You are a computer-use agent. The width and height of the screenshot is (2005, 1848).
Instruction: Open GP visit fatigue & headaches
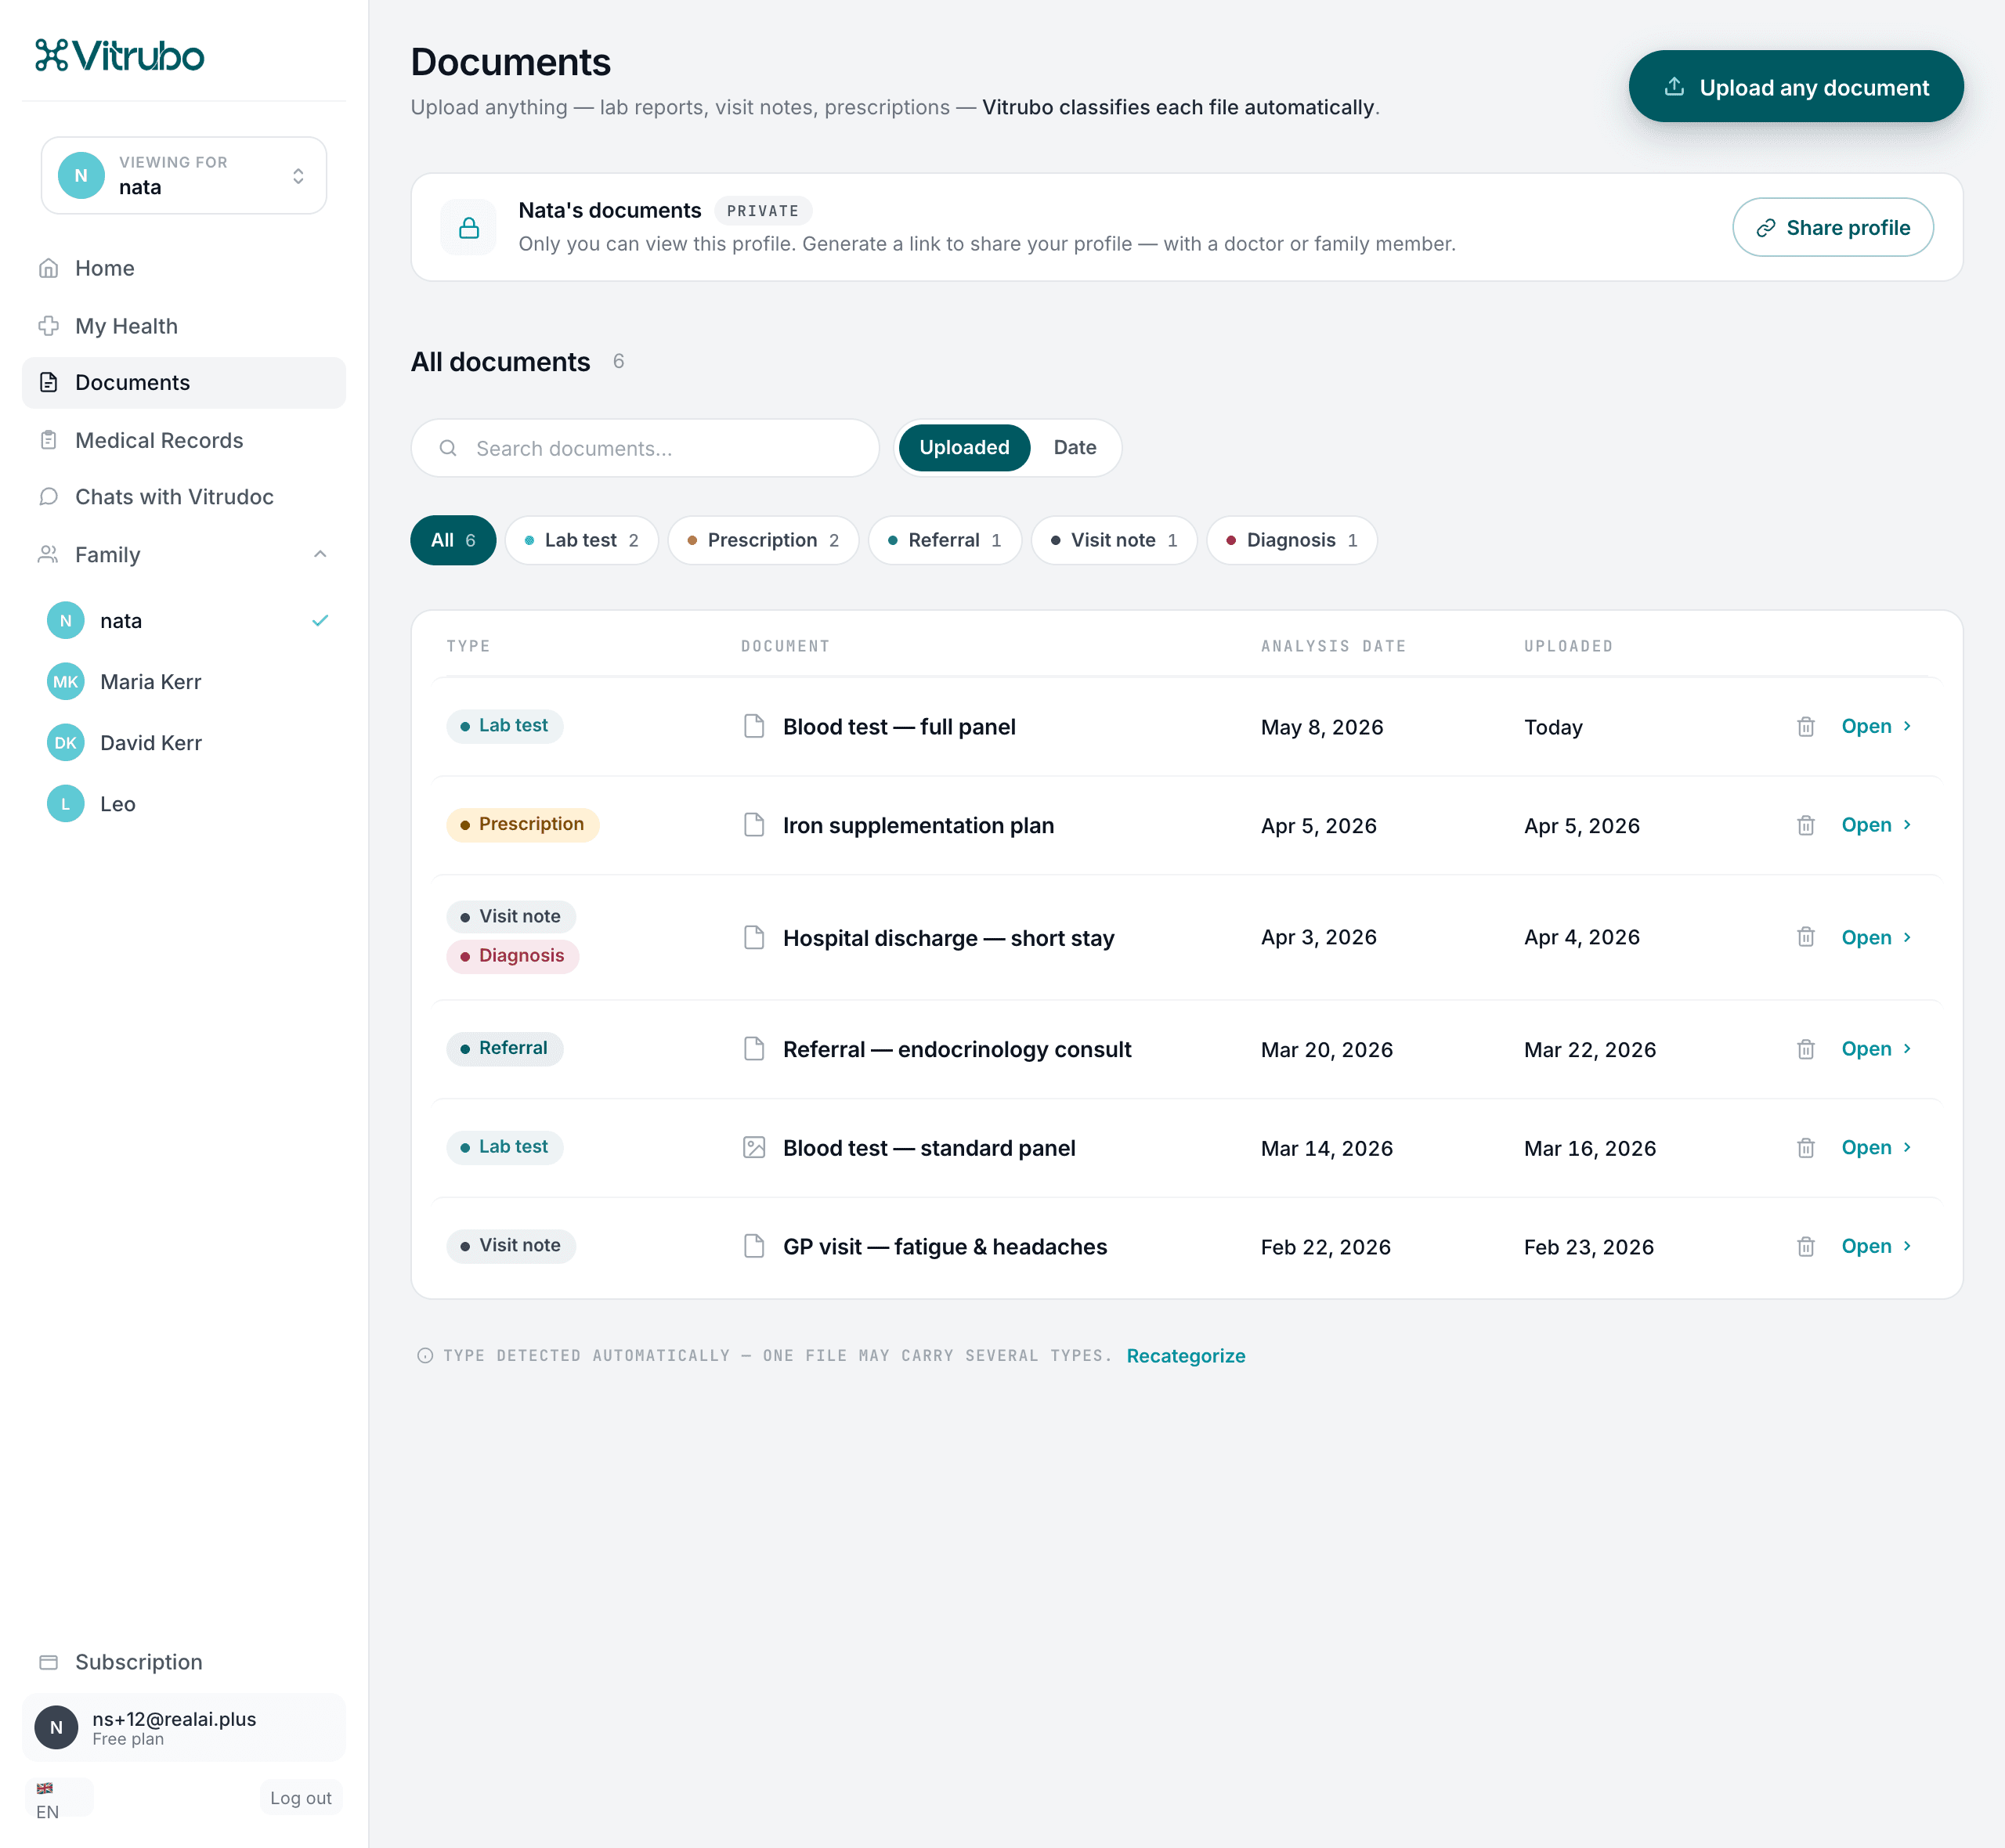click(x=1876, y=1247)
